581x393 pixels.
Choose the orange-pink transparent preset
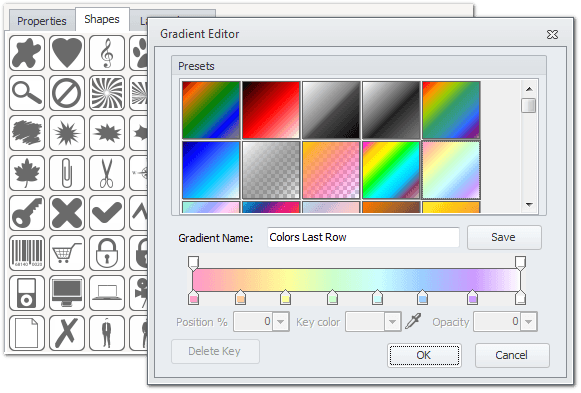point(331,170)
